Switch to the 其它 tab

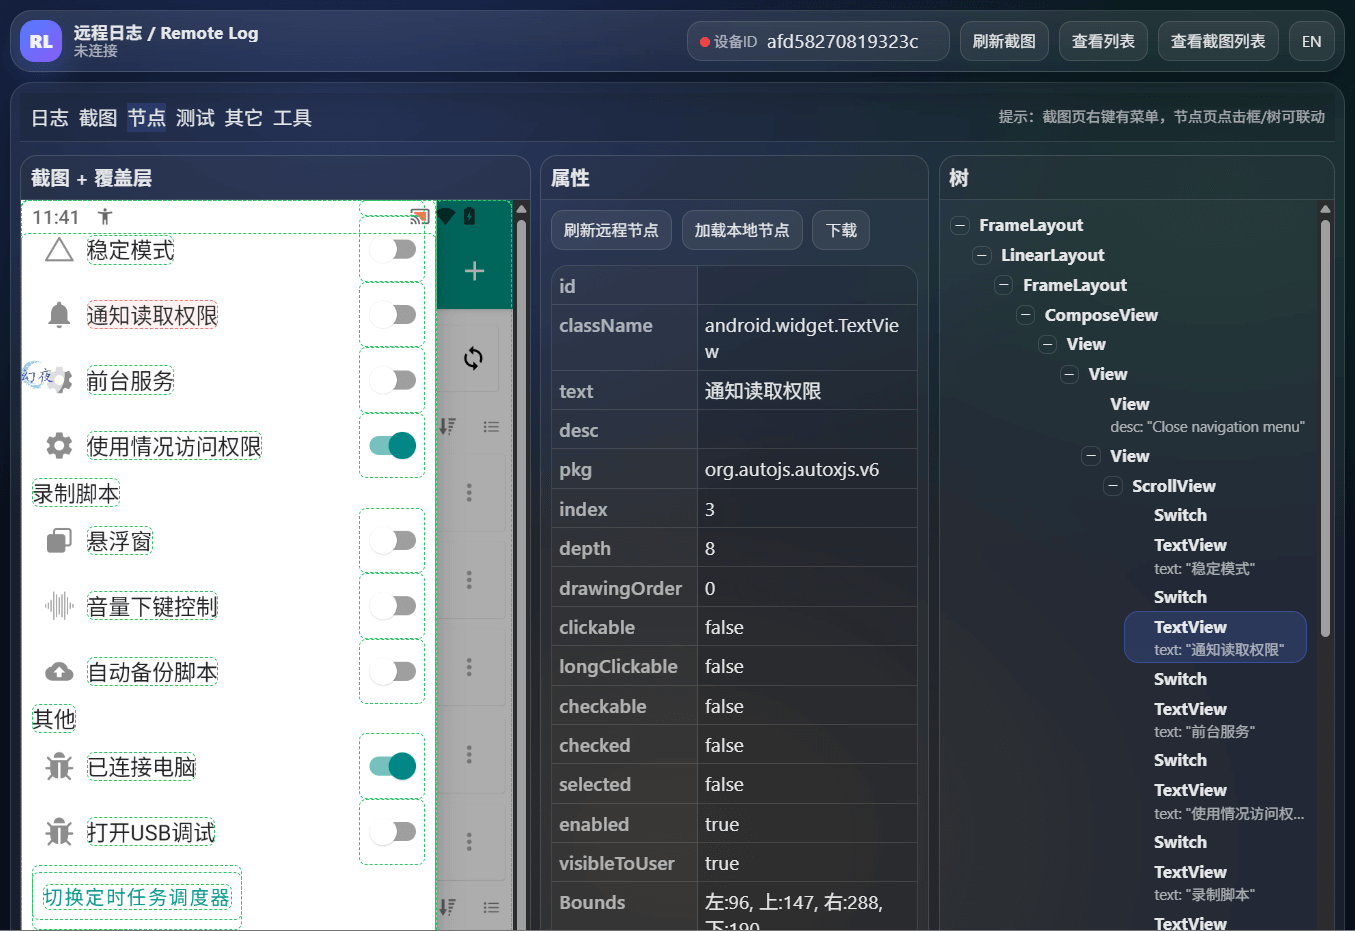(244, 118)
